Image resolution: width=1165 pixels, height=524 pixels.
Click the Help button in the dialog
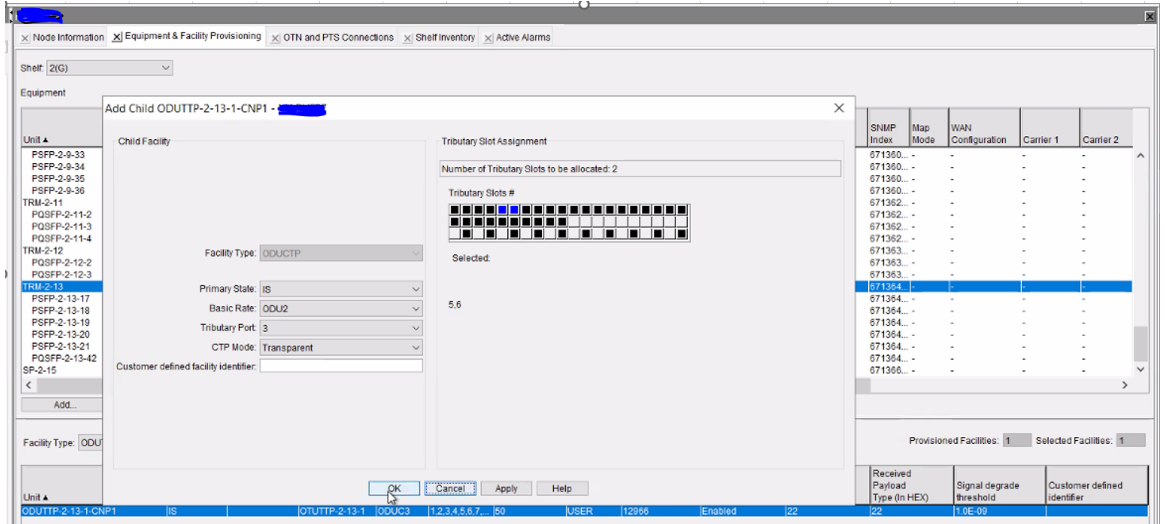coord(560,488)
